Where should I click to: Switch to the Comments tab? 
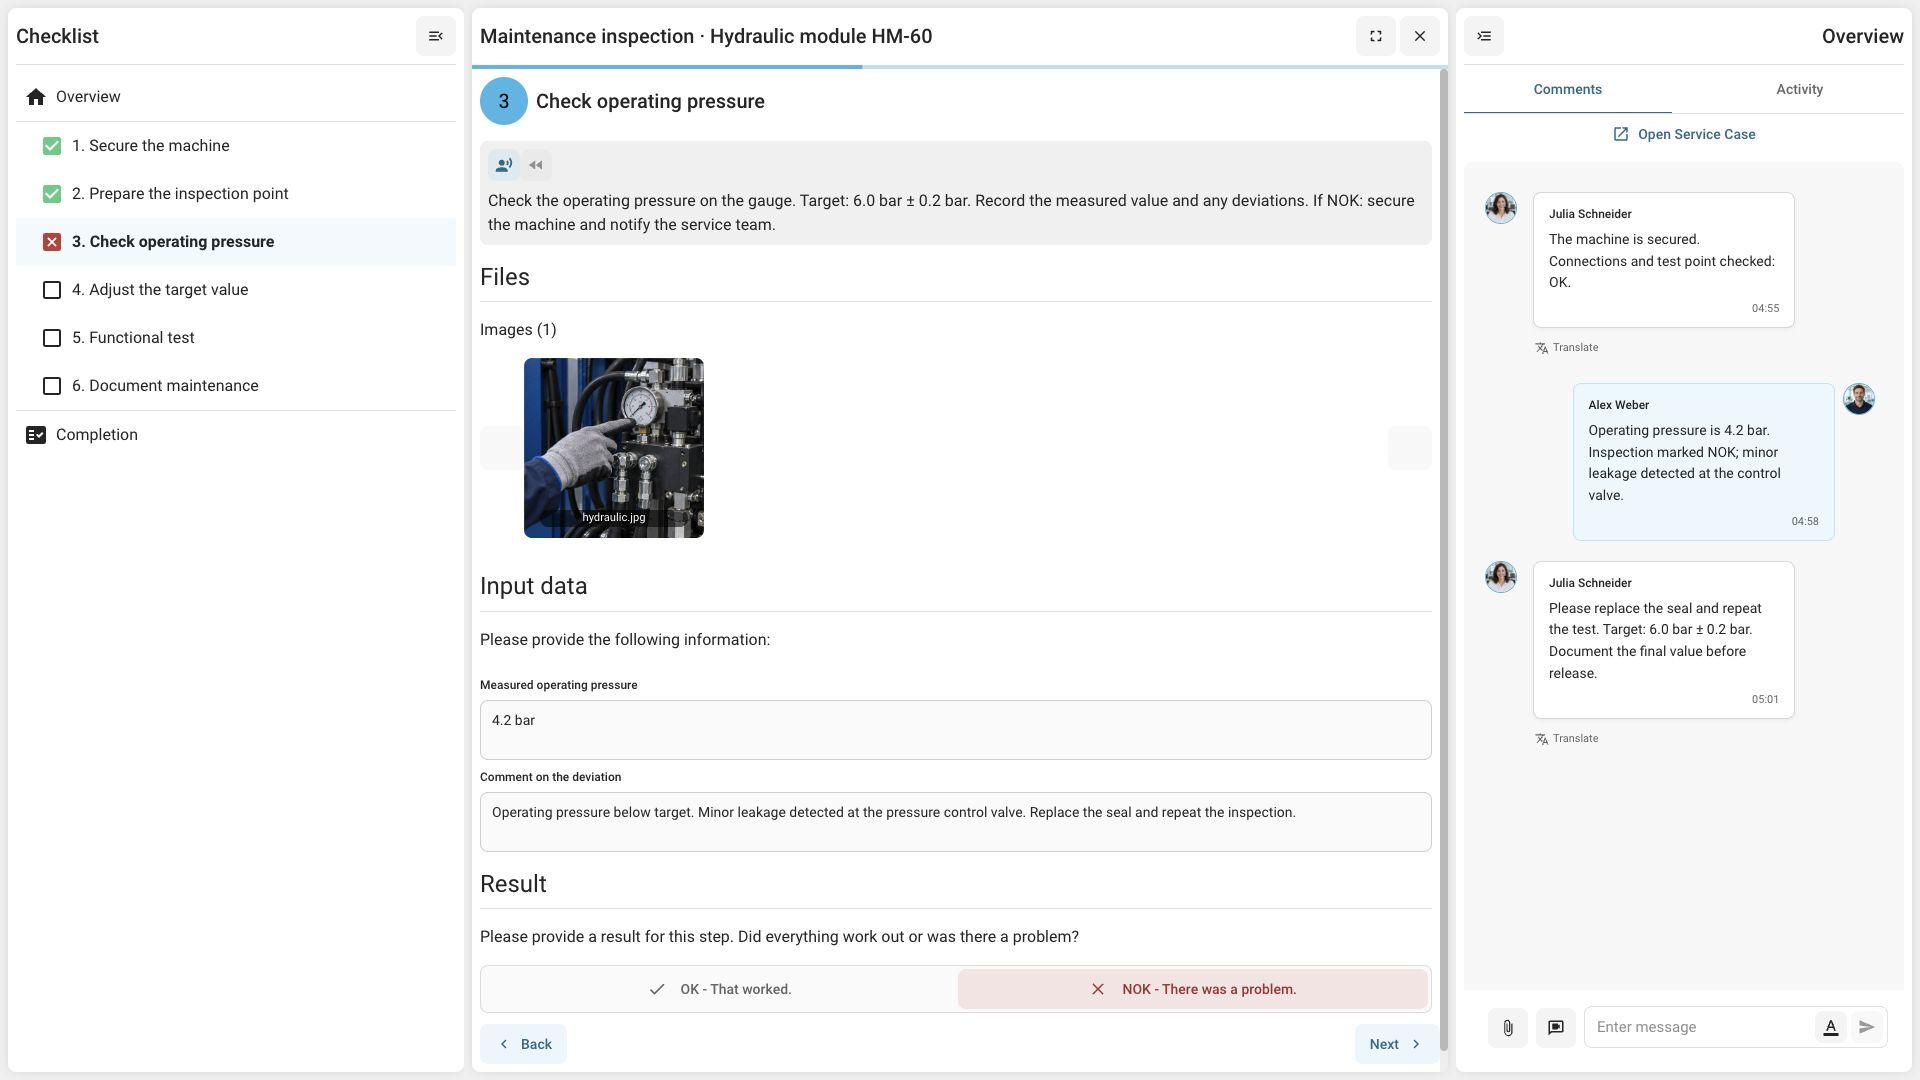point(1568,90)
